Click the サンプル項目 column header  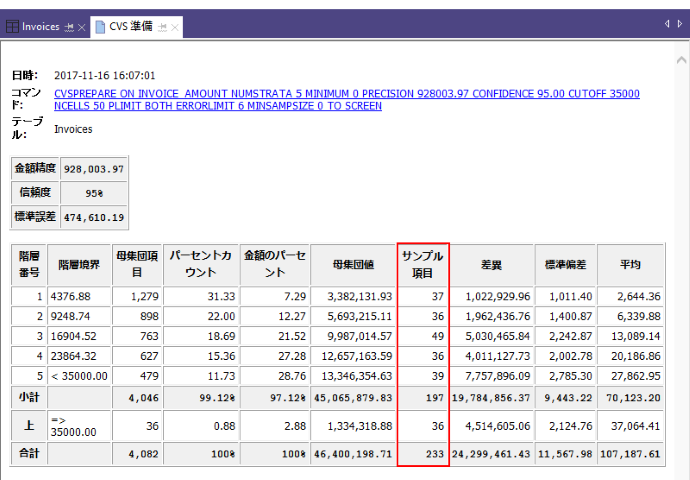click(x=423, y=264)
